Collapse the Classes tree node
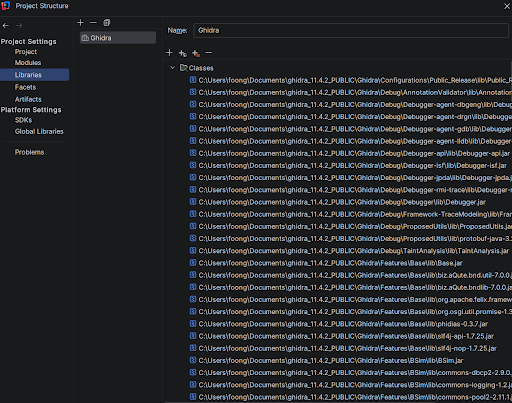Screen dimensions: 512x403 click(x=172, y=68)
